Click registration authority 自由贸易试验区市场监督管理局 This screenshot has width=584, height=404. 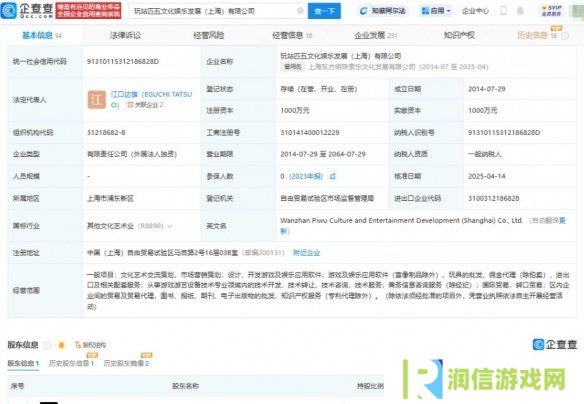(327, 198)
